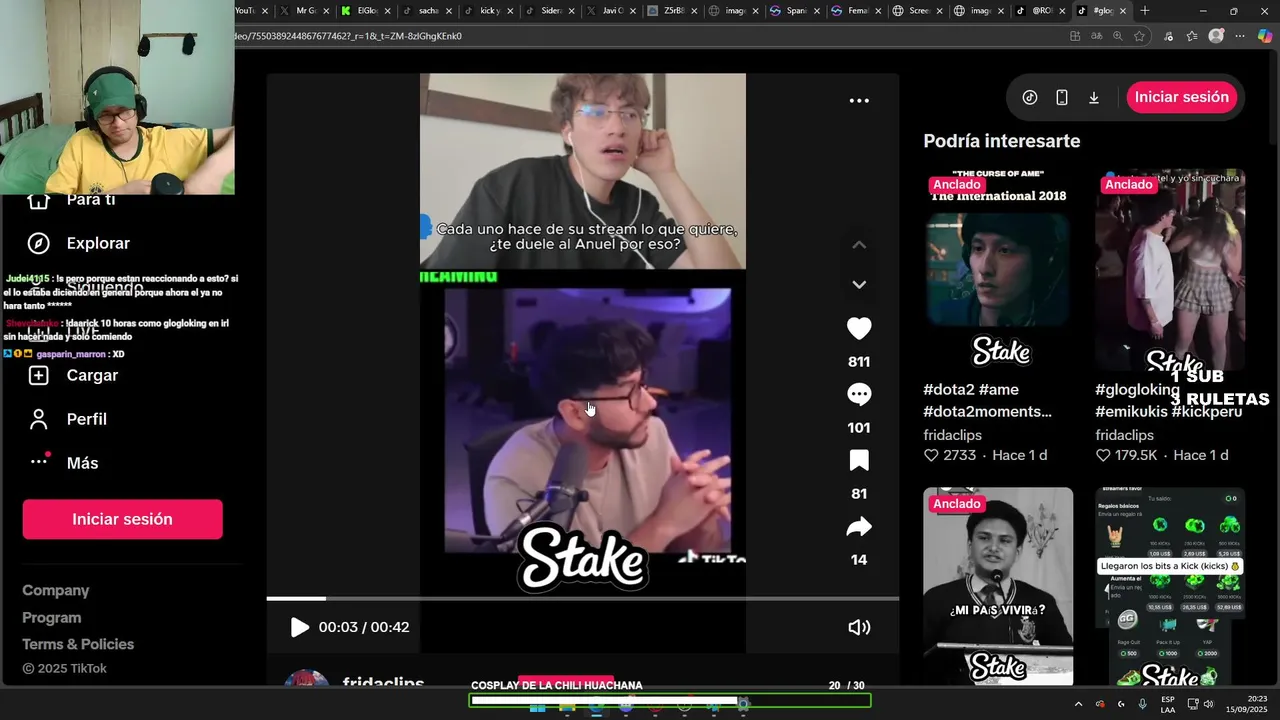This screenshot has width=1280, height=720.
Task: Open the #glogloking recommended video thumbnail
Action: [x=1170, y=270]
